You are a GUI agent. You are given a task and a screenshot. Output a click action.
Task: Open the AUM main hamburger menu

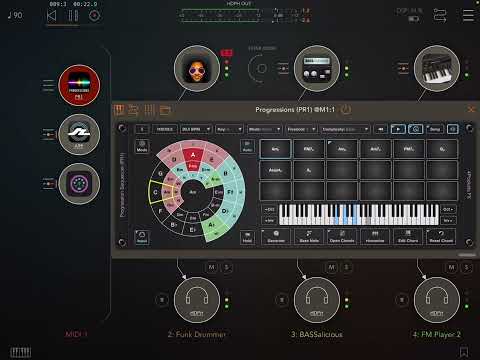point(468,15)
